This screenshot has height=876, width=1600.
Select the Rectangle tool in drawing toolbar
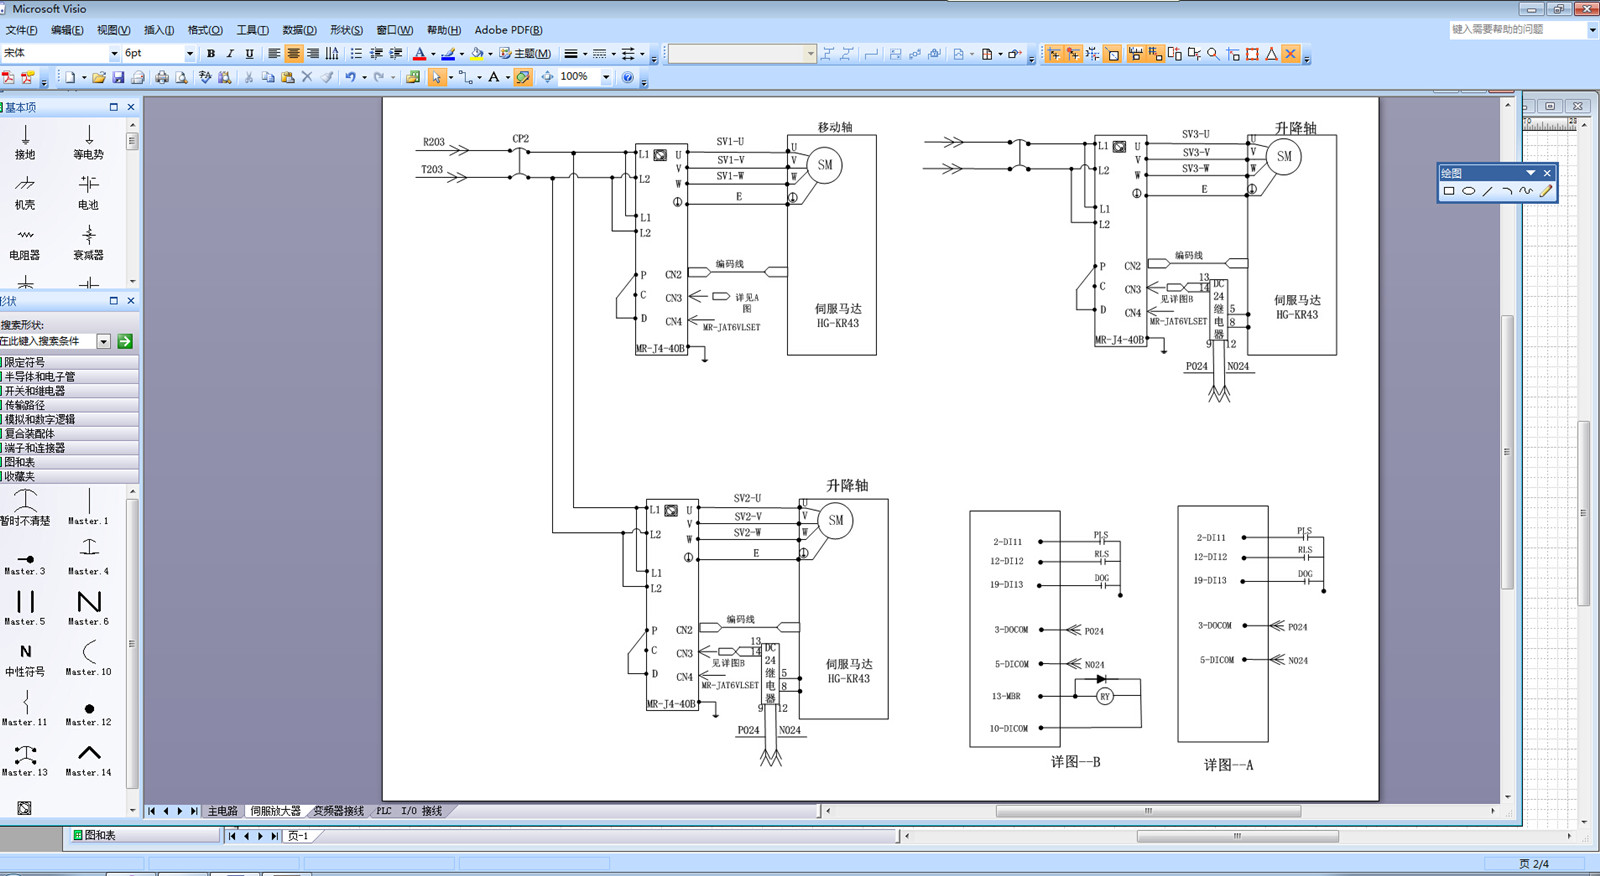point(1449,191)
